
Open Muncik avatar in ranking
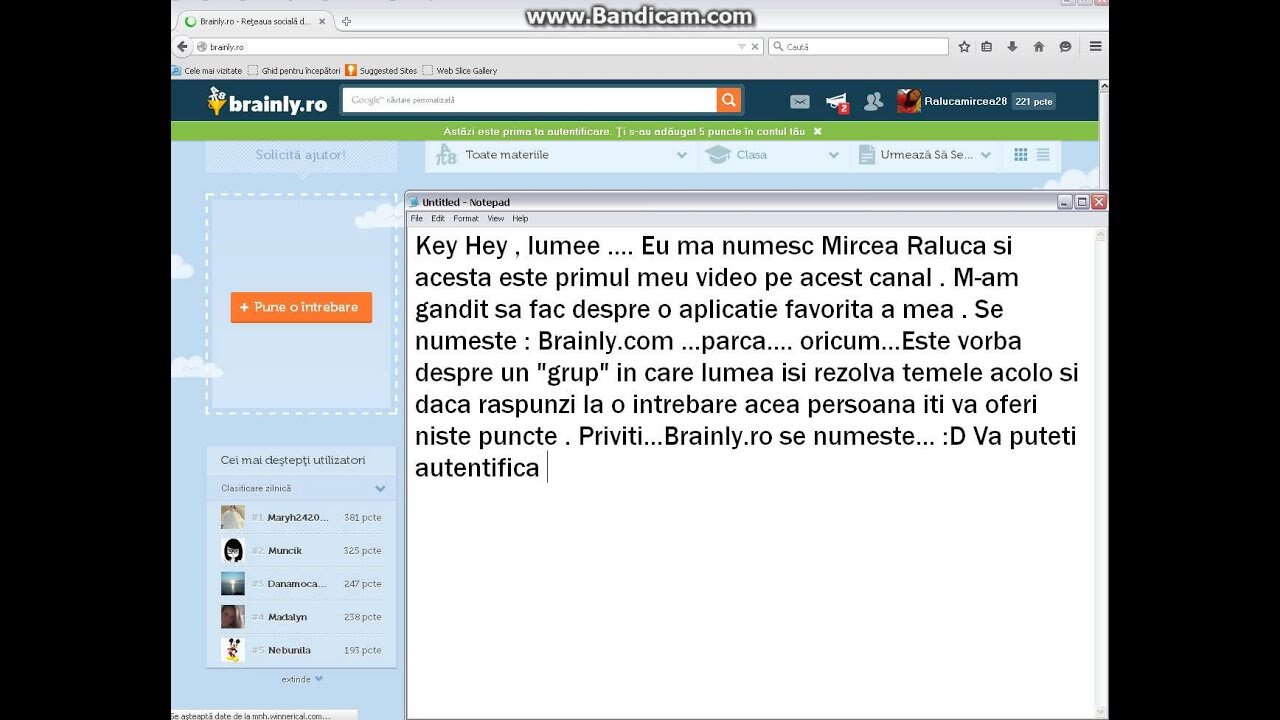pos(233,550)
